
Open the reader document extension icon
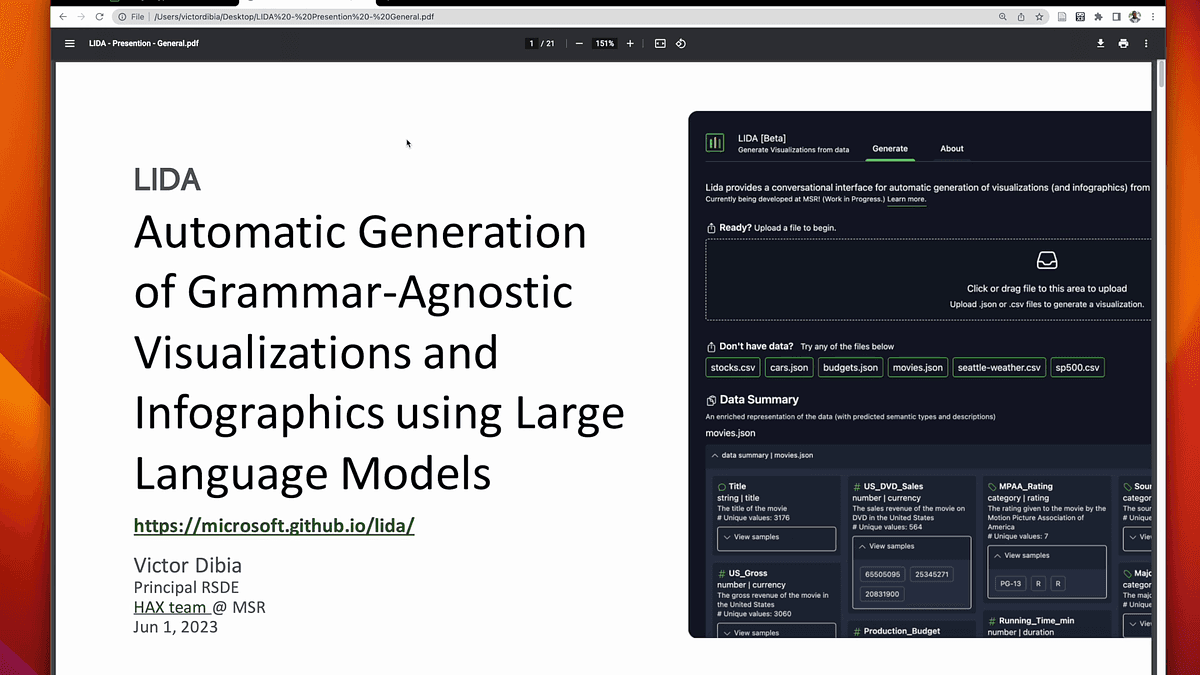click(x=1062, y=17)
